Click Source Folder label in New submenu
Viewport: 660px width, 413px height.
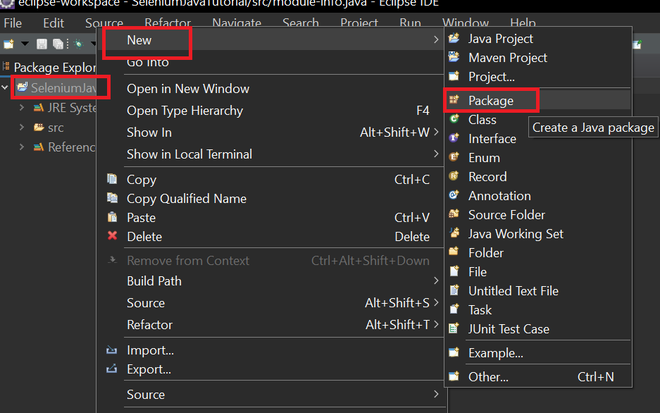(x=506, y=215)
